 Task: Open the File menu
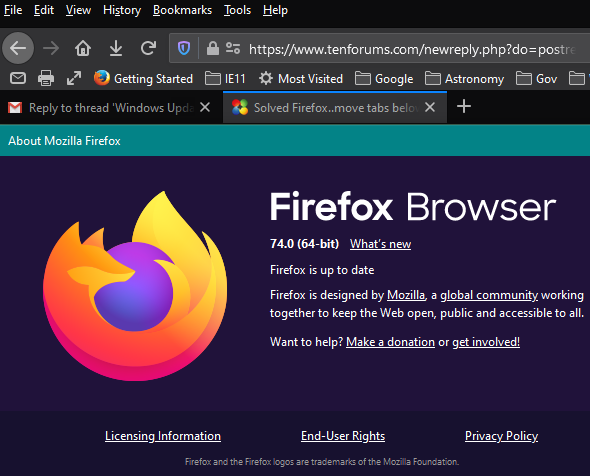click(13, 10)
